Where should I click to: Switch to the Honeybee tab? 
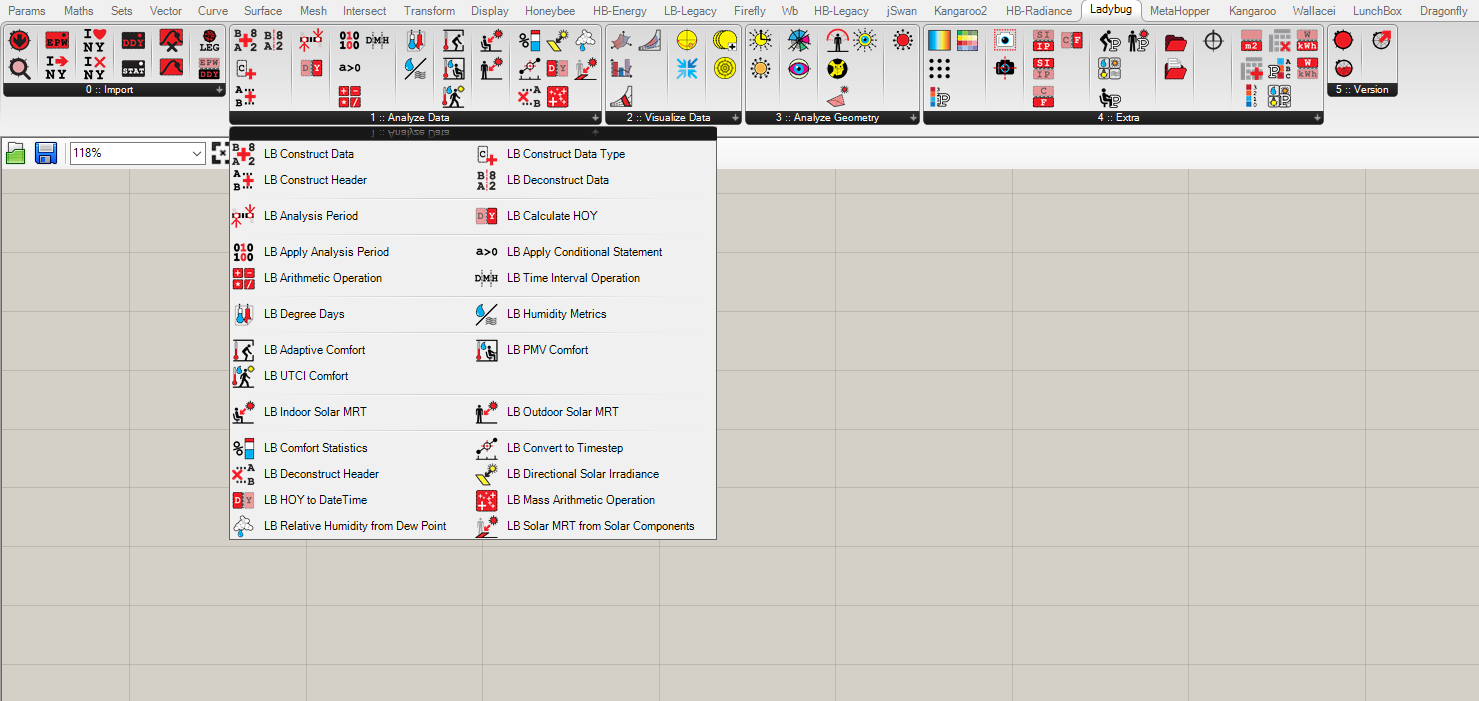(550, 11)
